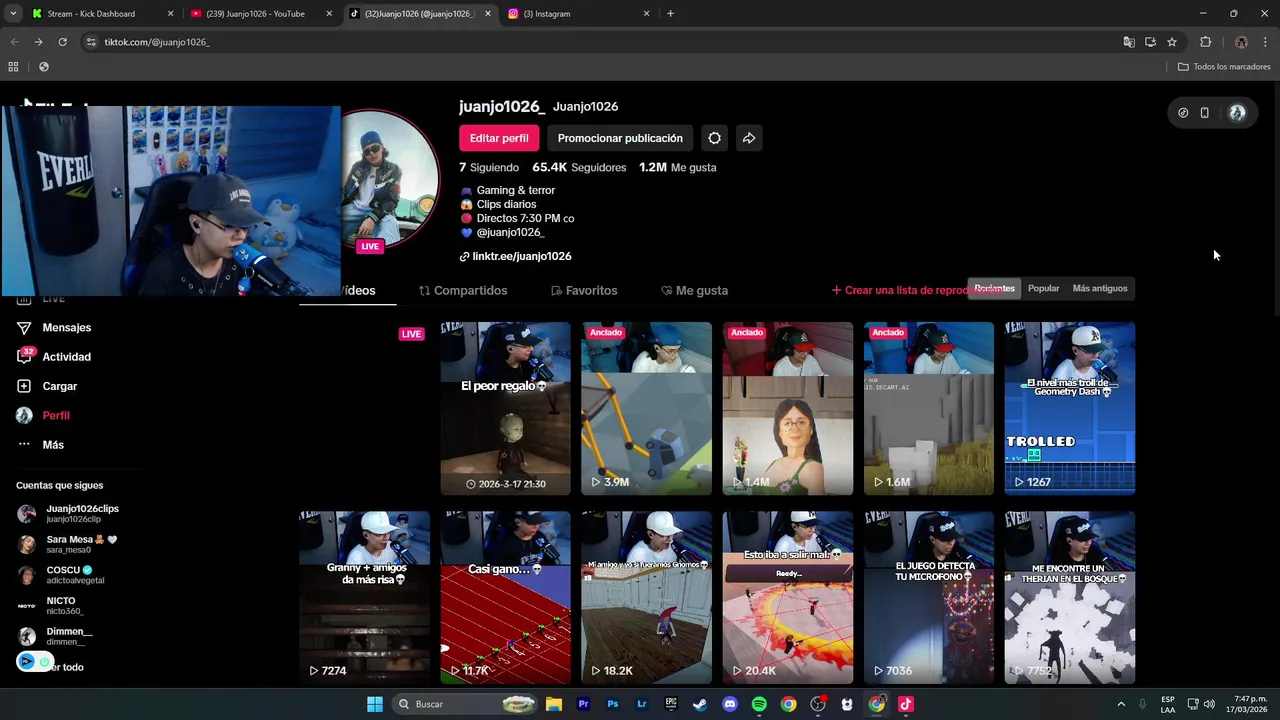Open the Geometry Dash TROLLED video
The width and height of the screenshot is (1280, 720).
(1069, 408)
